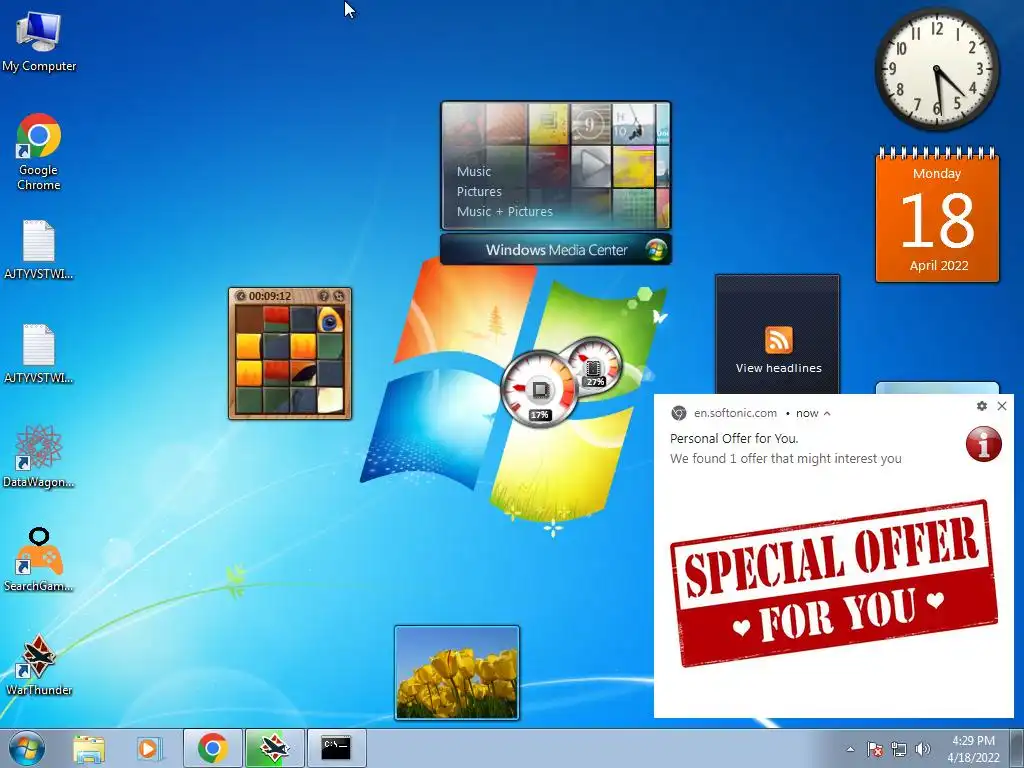Click the CPU usage gauge showing 17%
1024x768 pixels.
pos(539,389)
